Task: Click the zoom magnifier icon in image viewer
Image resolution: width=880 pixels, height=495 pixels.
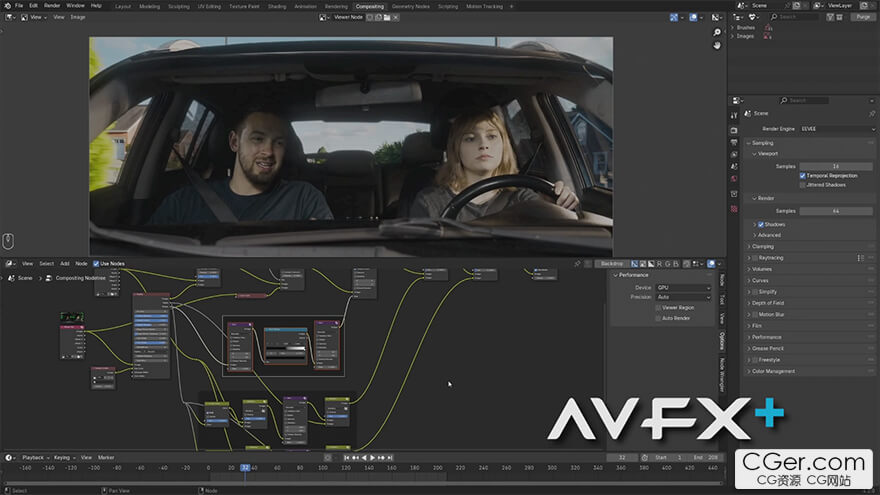Action: coord(717,33)
